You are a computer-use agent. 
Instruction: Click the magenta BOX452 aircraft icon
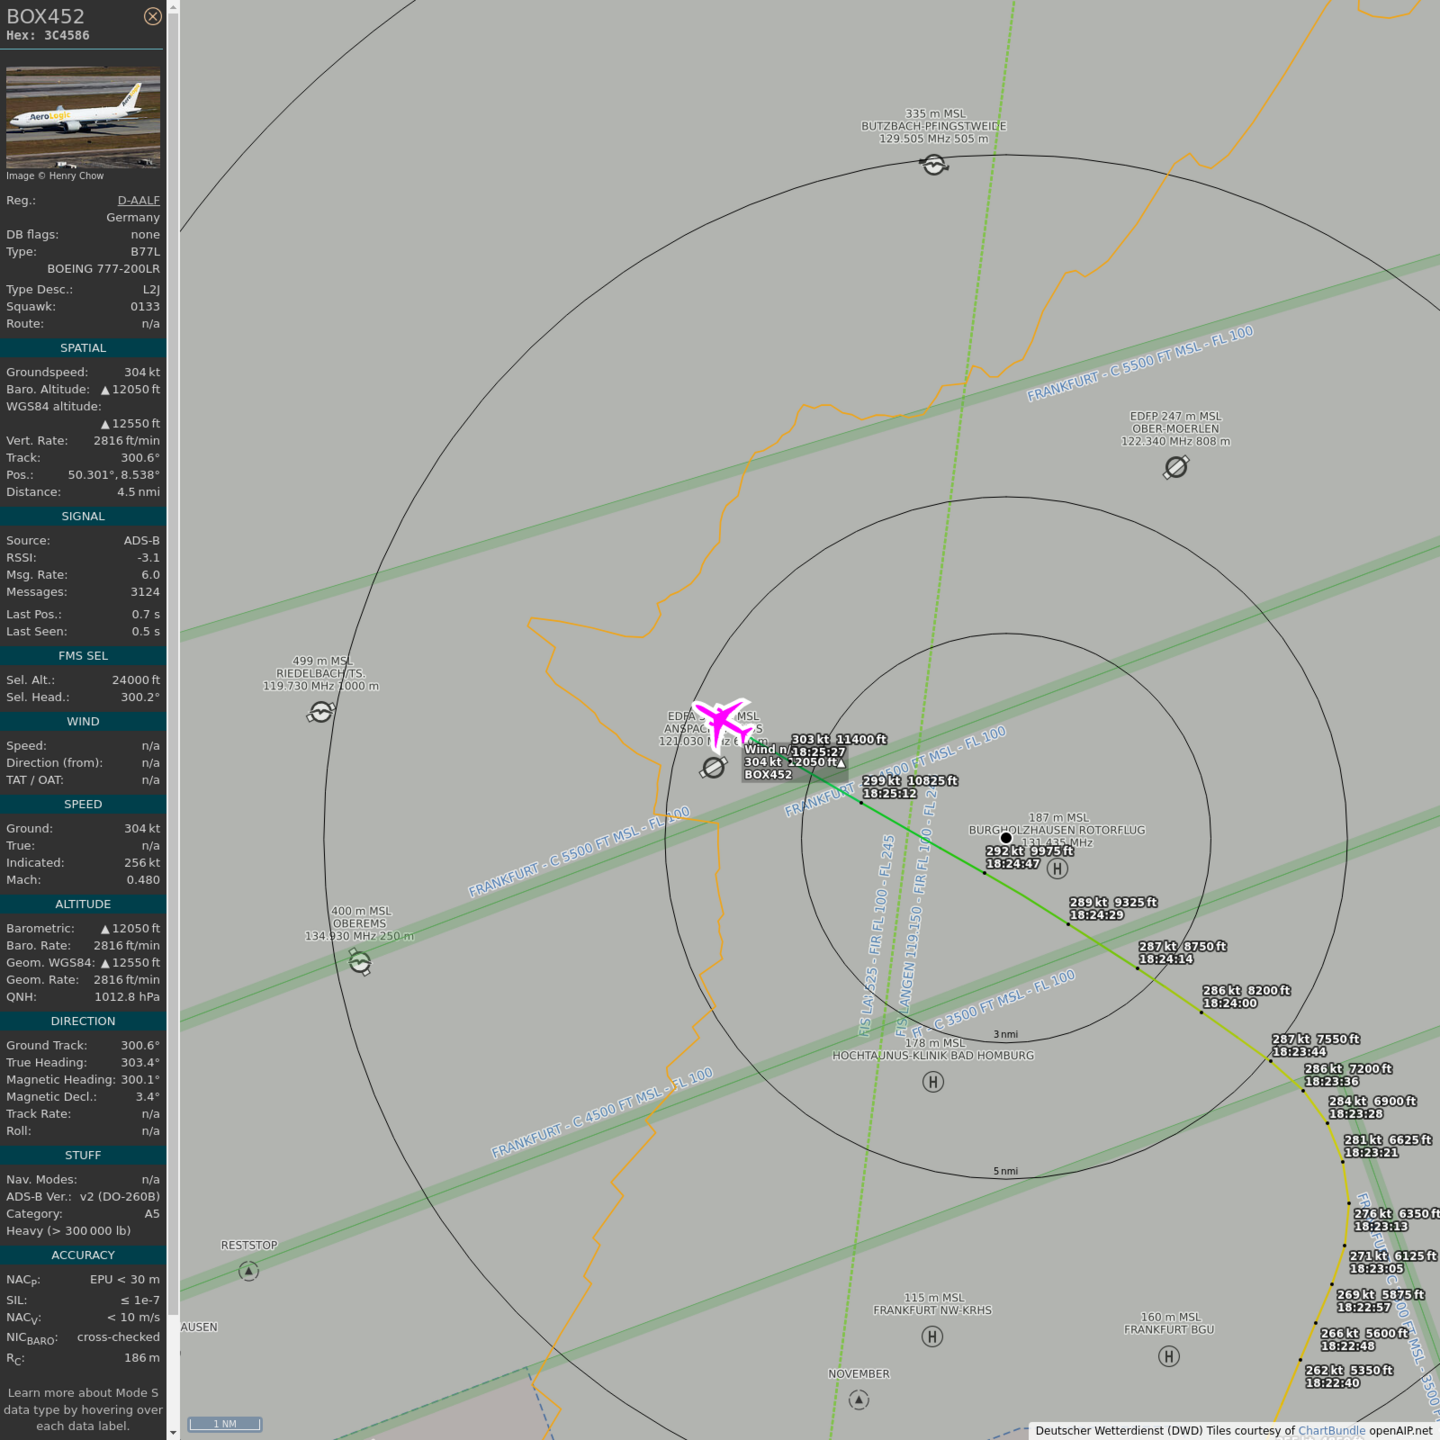pyautogui.click(x=722, y=721)
